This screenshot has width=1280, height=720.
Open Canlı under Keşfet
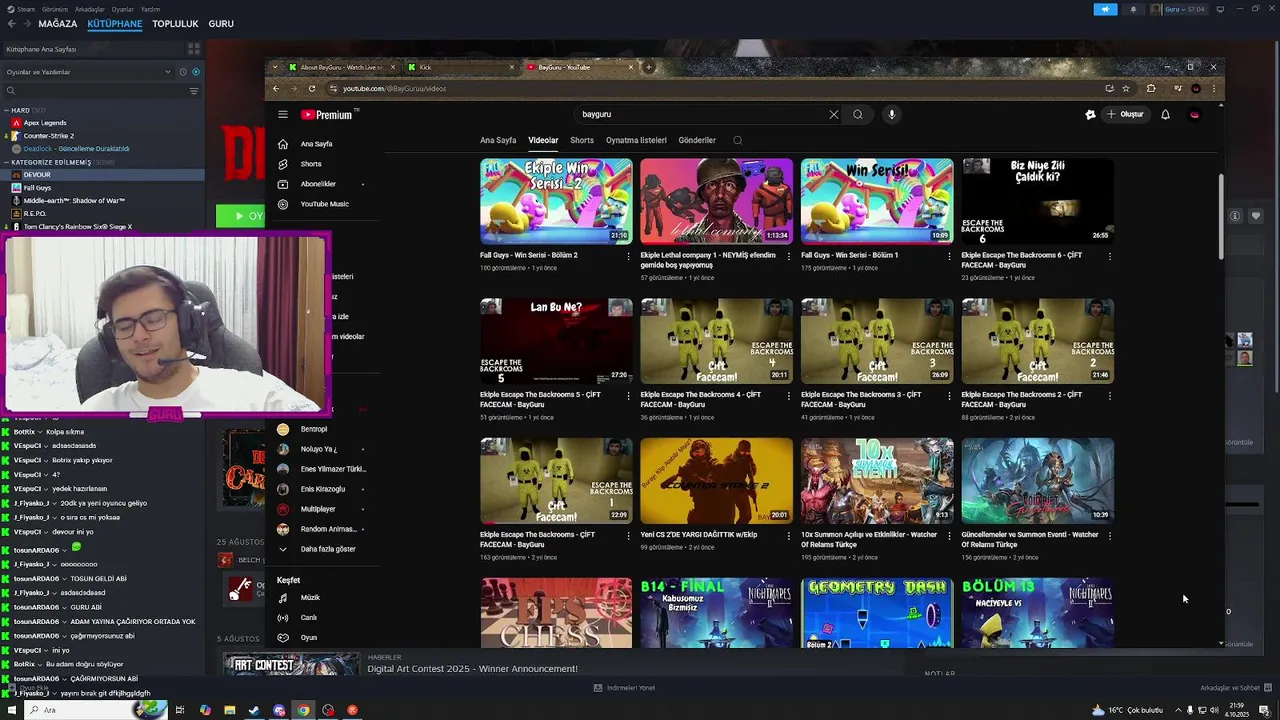pyautogui.click(x=308, y=618)
